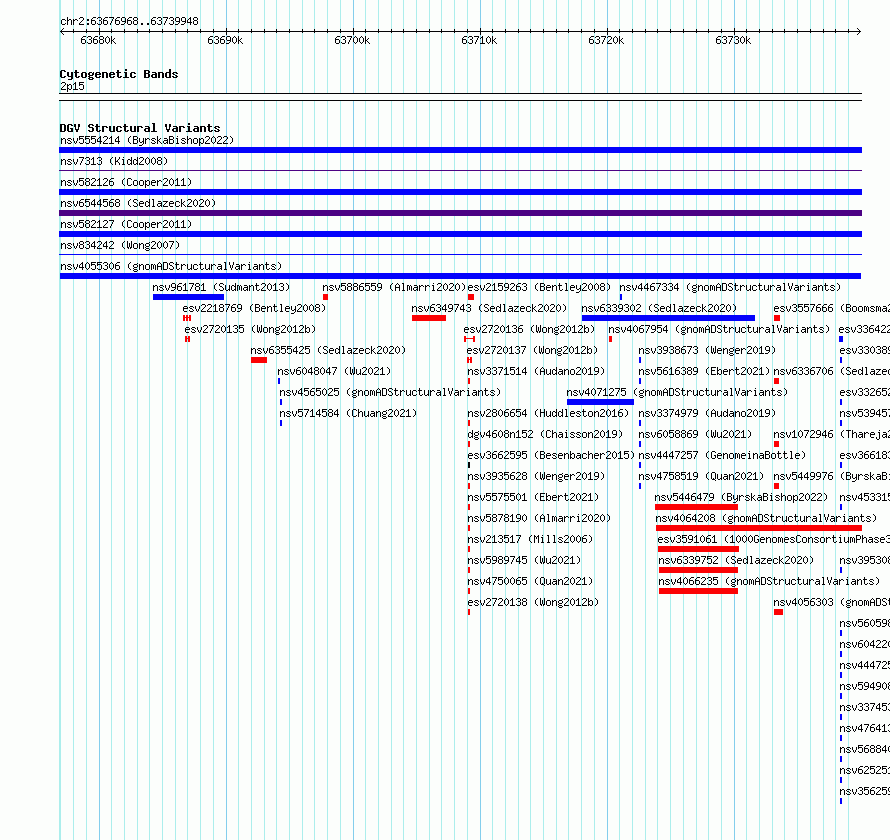Select nsv4565025 gnomADStructuralVariants label
Screen dimensions: 890x840
(390, 392)
